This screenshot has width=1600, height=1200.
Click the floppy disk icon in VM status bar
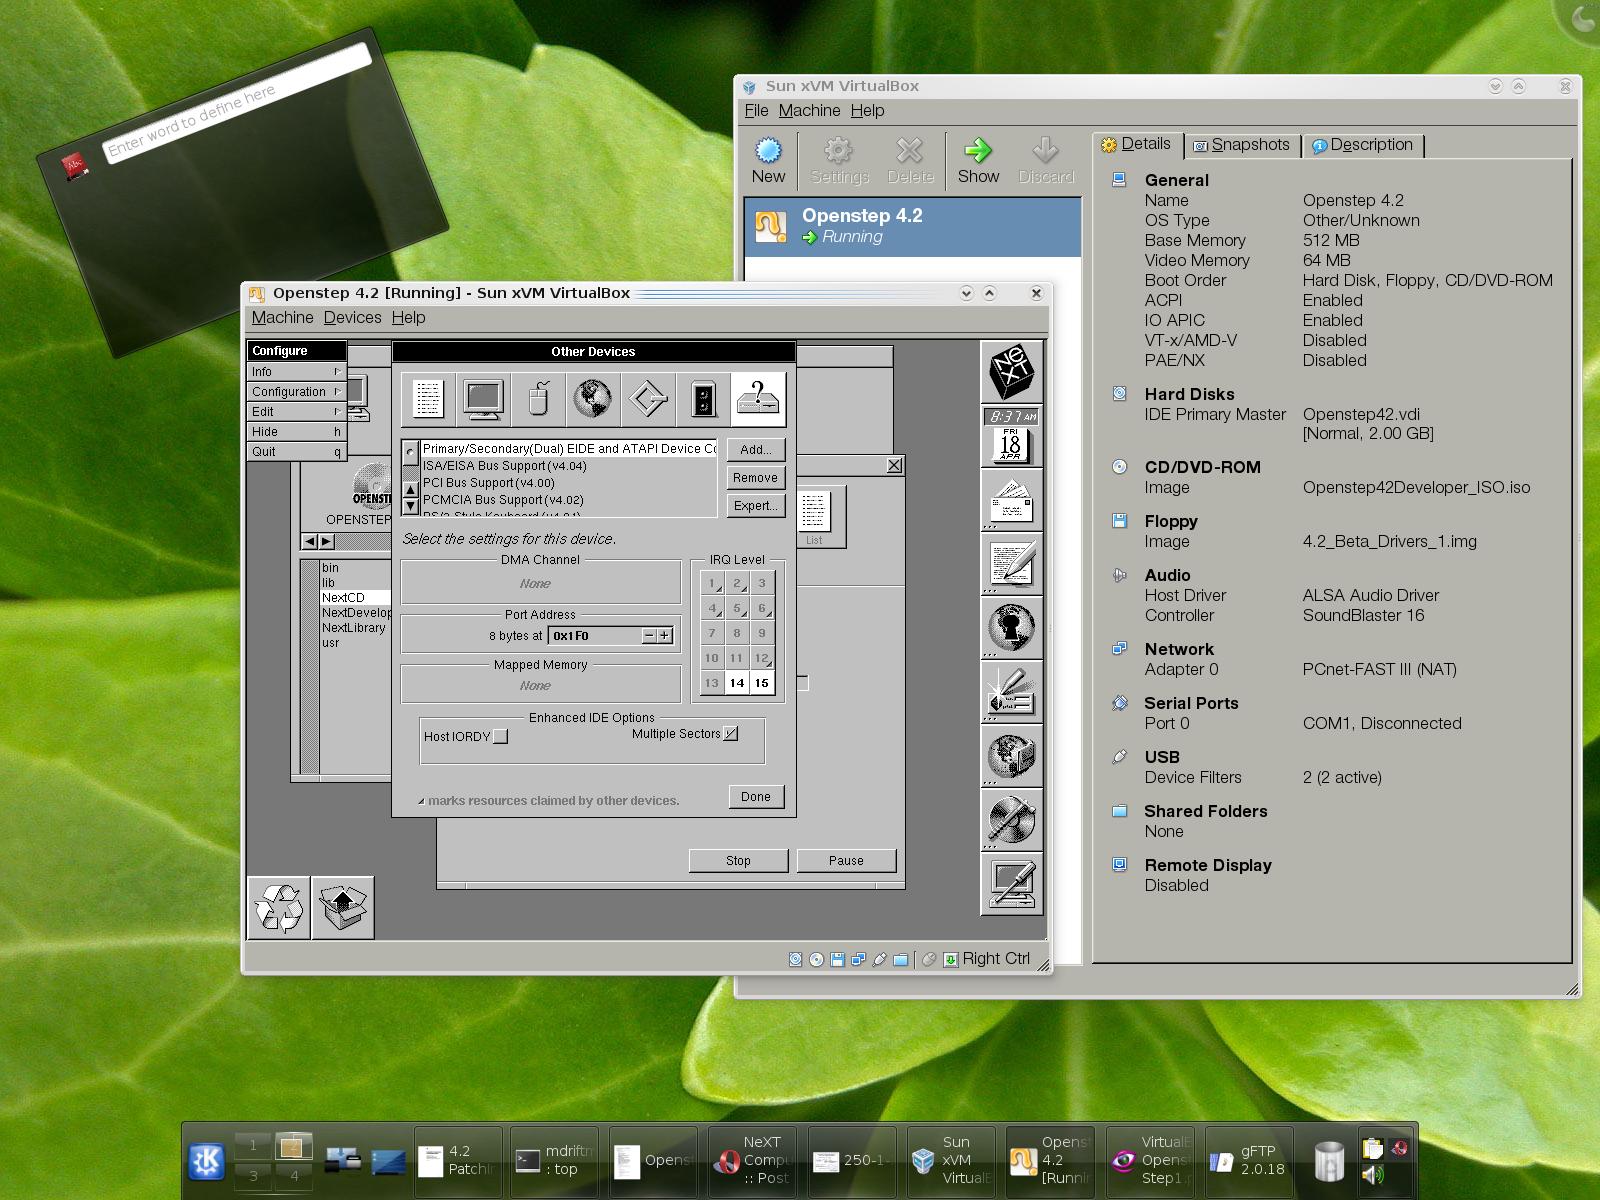click(836, 959)
